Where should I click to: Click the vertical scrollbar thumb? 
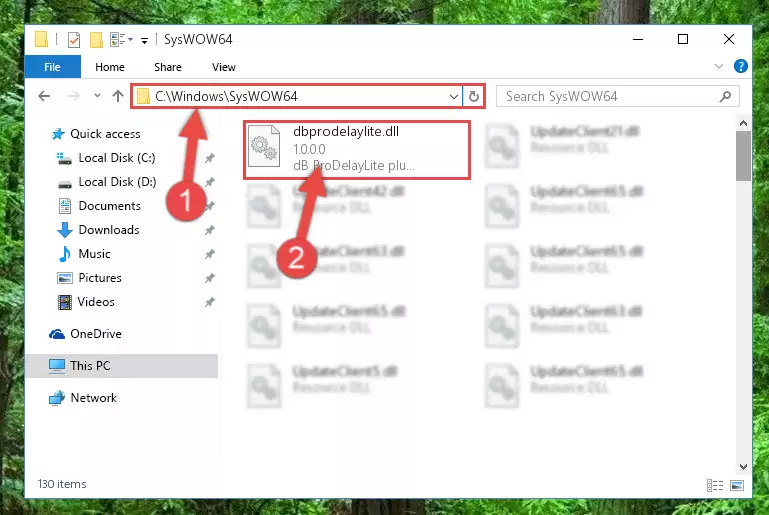pos(743,156)
